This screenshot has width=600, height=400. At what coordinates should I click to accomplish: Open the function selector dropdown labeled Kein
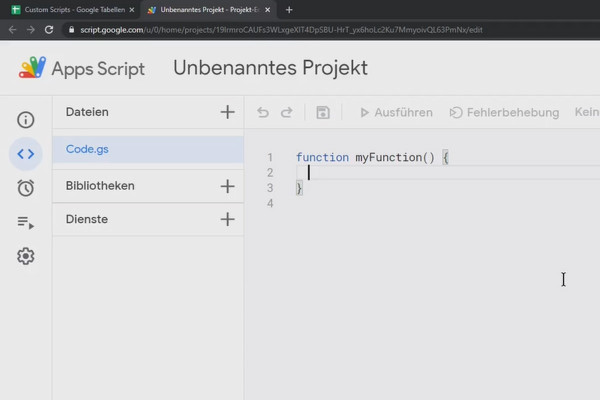587,112
